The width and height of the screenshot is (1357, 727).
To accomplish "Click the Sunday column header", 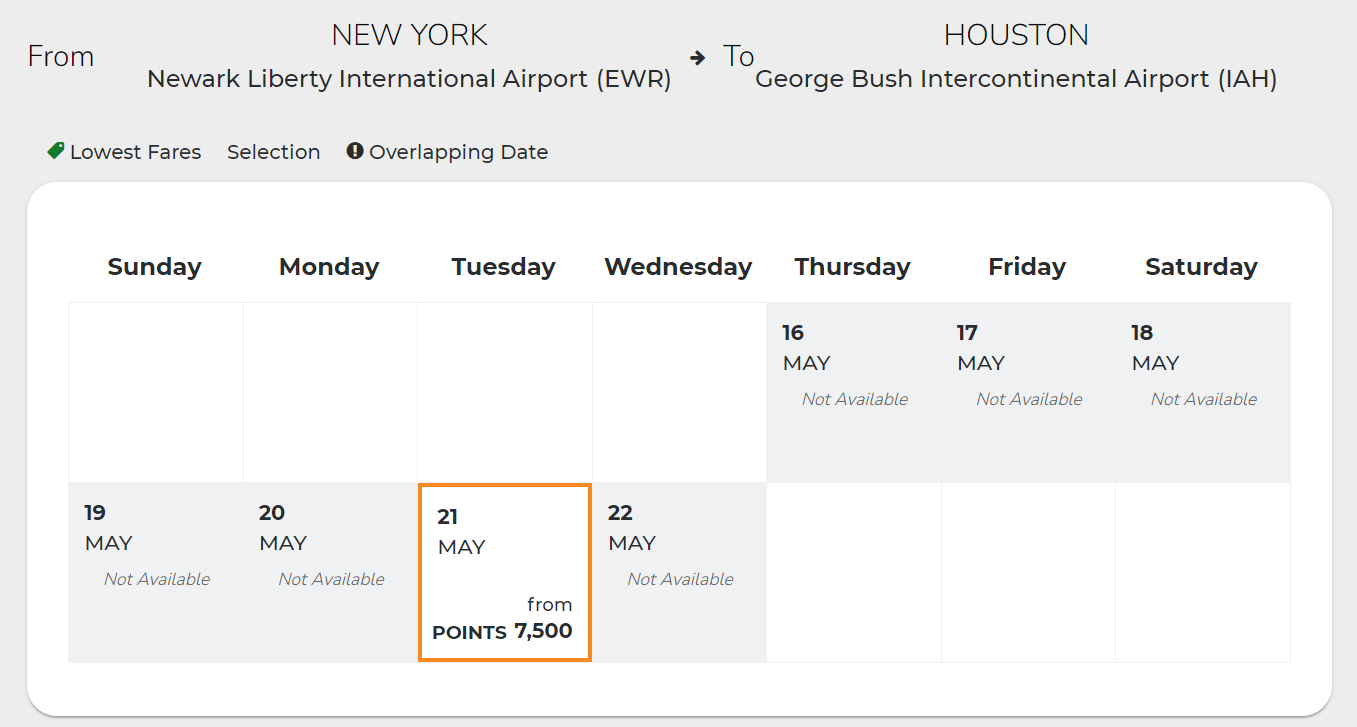I will (x=155, y=267).
